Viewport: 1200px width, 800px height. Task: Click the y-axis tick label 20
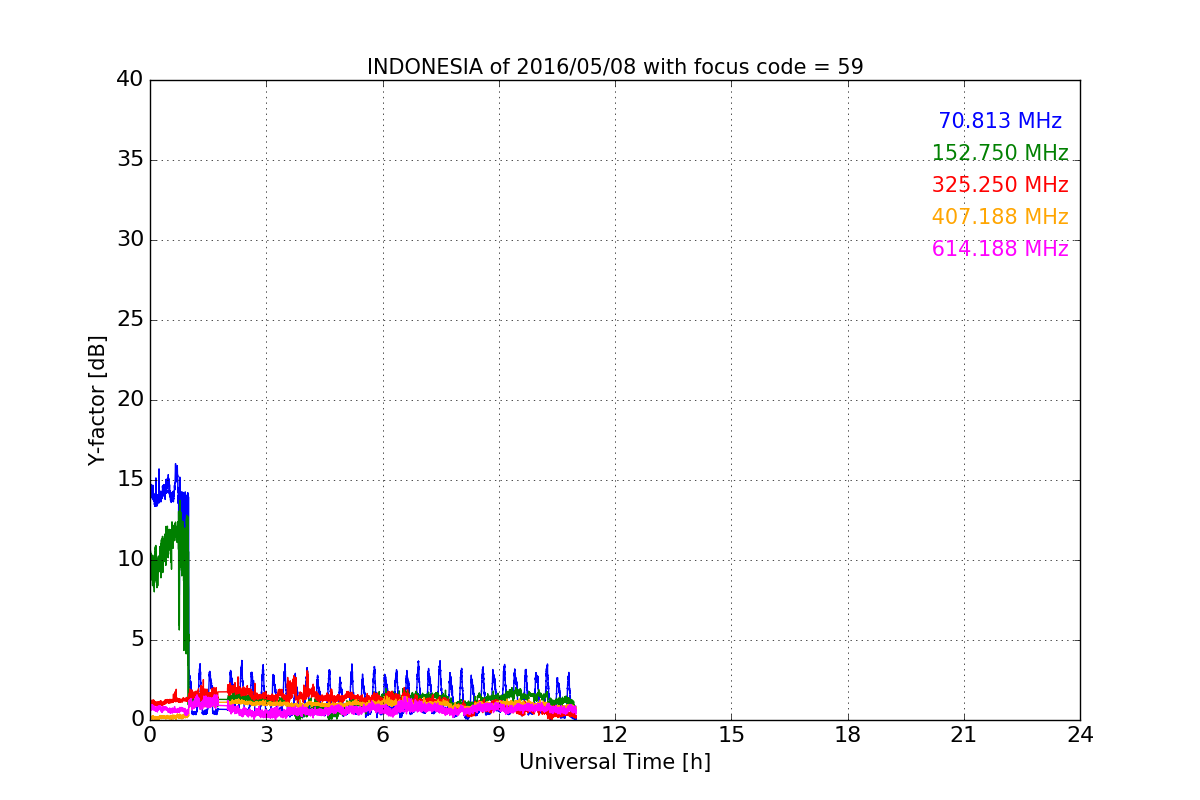coord(130,399)
